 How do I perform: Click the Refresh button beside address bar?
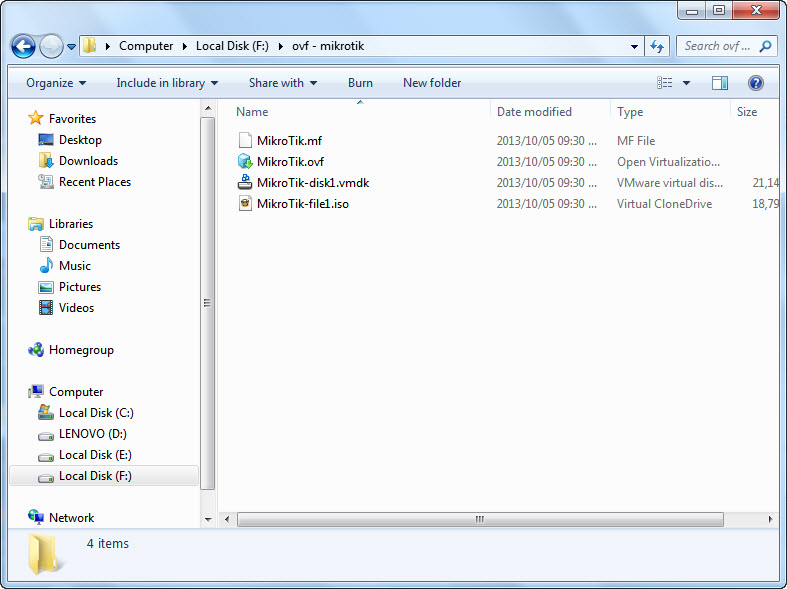[x=657, y=46]
